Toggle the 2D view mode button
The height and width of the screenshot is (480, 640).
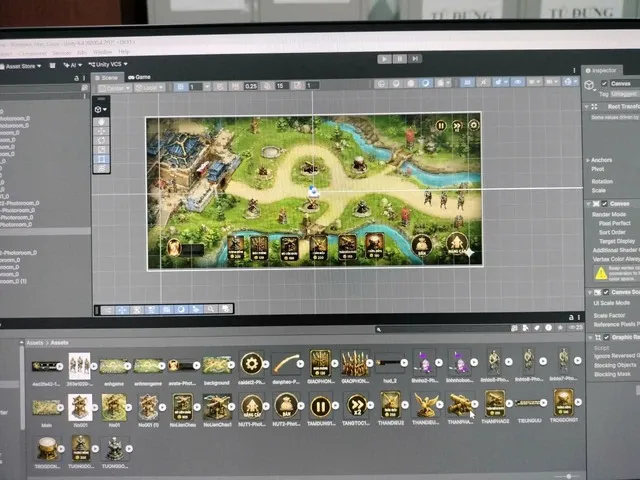point(467,83)
